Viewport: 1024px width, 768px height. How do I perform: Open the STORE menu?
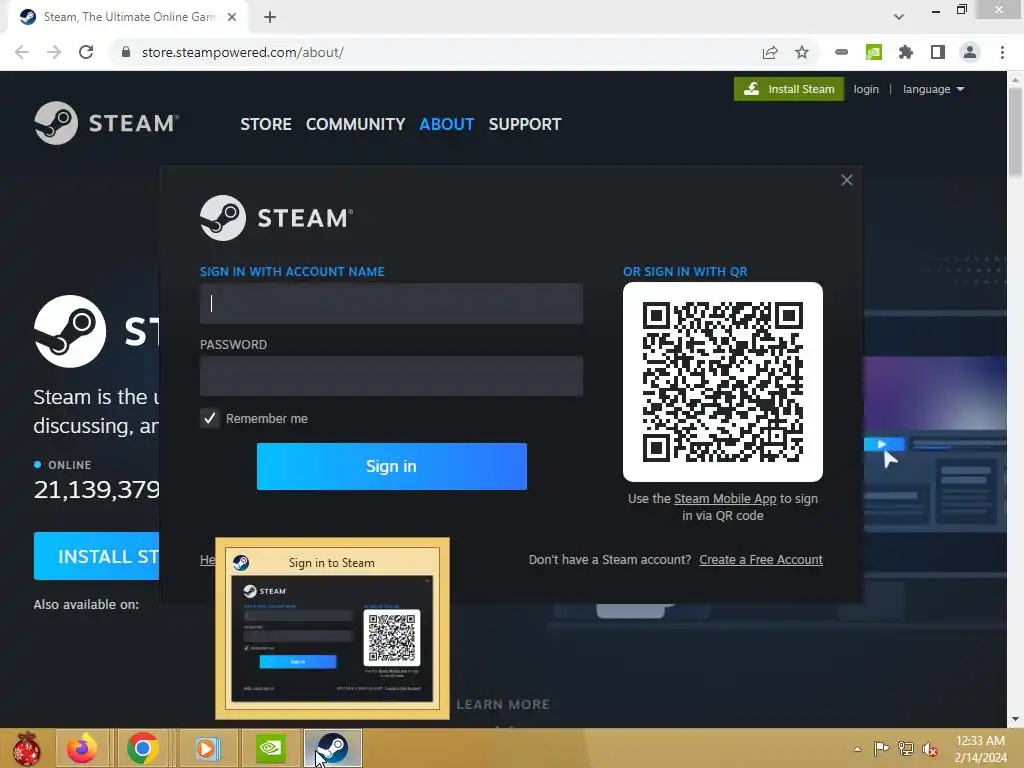(x=266, y=124)
